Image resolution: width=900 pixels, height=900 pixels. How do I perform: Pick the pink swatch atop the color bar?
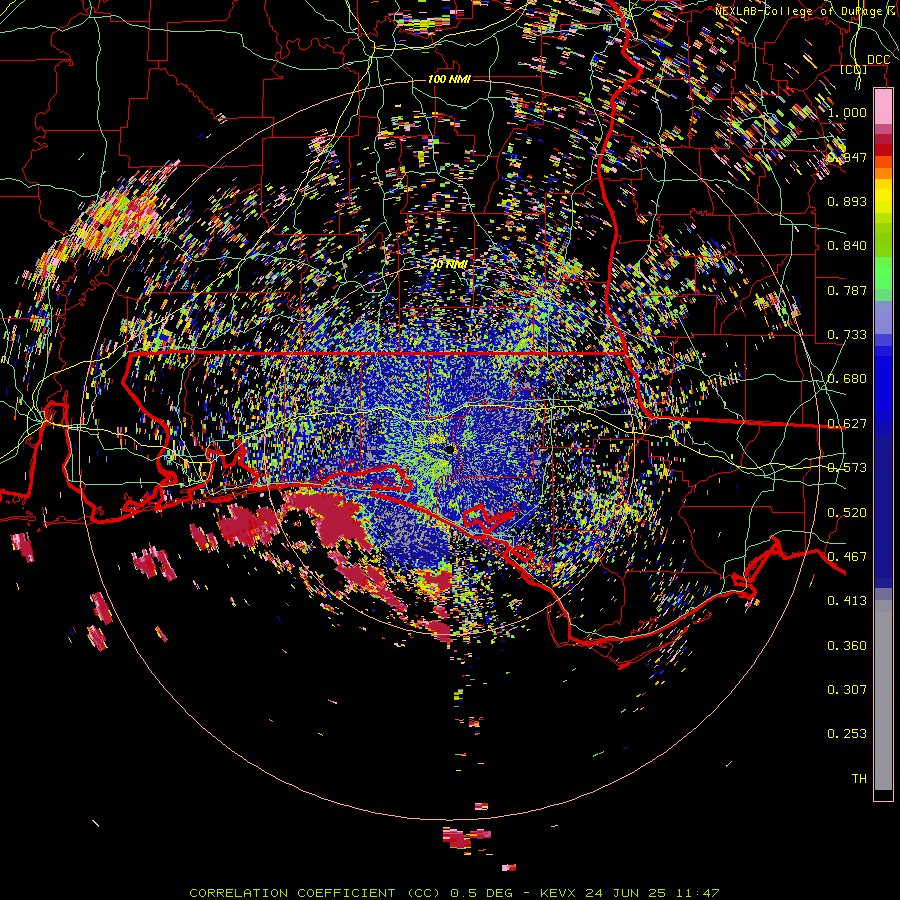point(883,106)
